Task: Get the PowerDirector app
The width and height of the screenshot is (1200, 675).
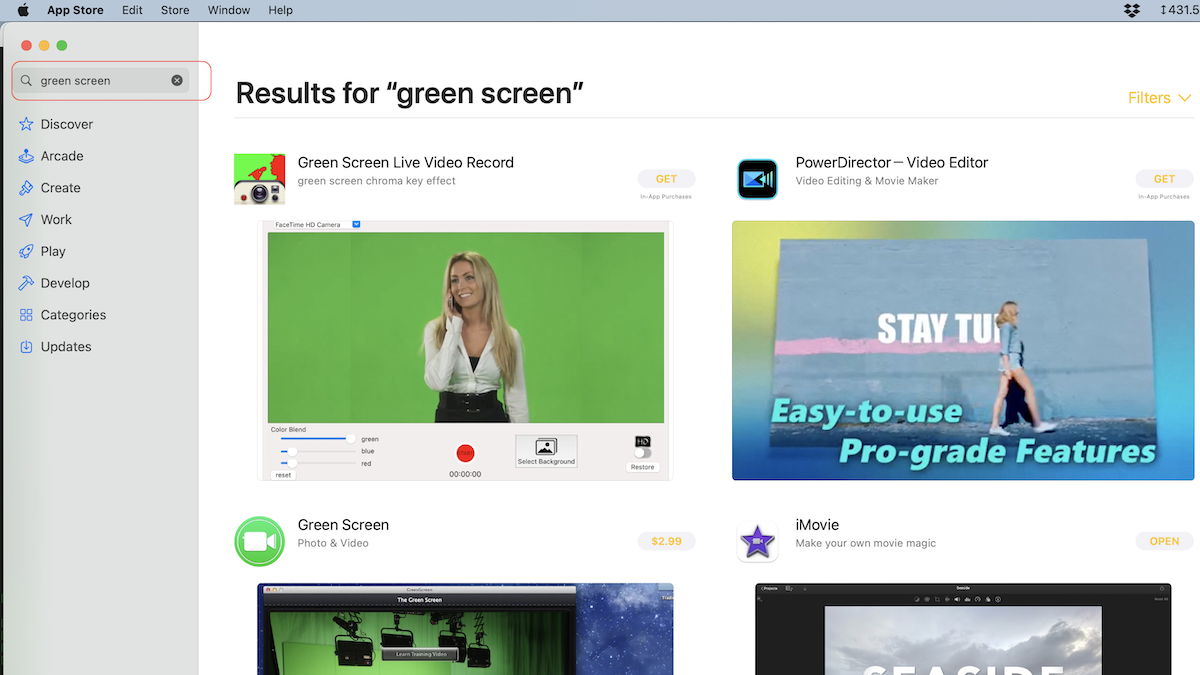Action: 1164,179
